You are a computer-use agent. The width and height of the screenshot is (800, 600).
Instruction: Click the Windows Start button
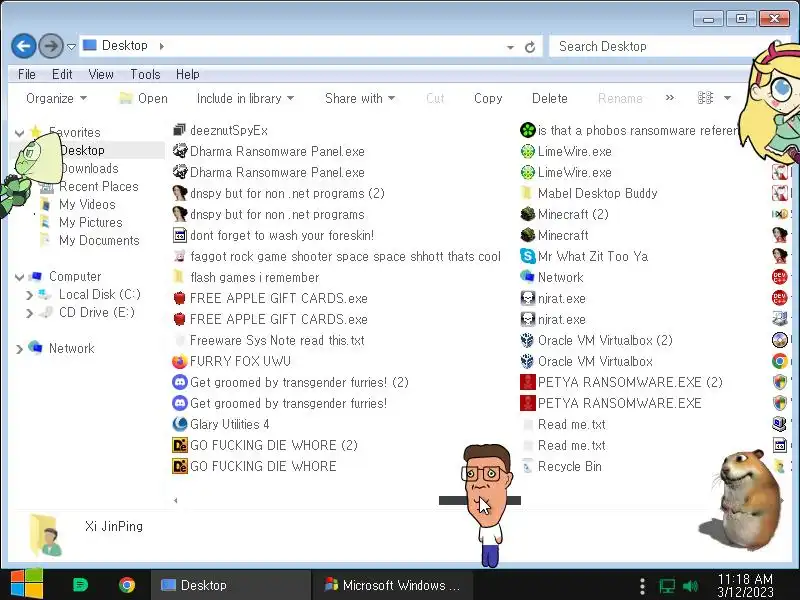pyautogui.click(x=27, y=584)
